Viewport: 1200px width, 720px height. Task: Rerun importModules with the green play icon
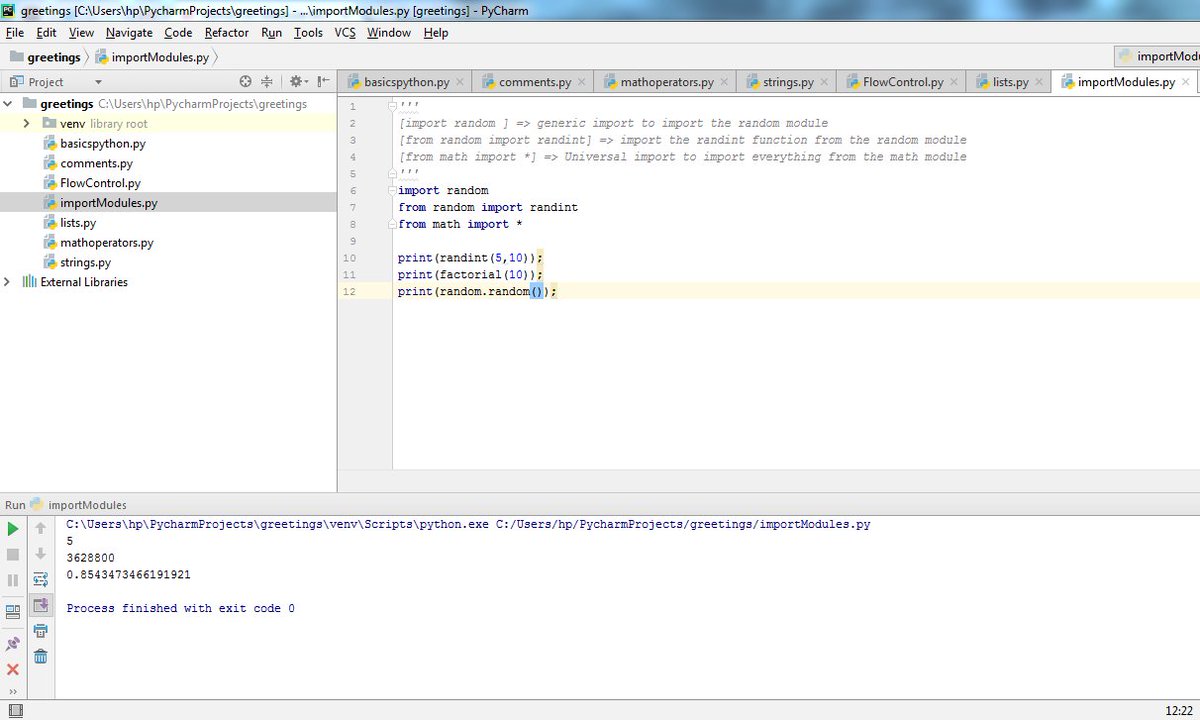click(x=13, y=528)
